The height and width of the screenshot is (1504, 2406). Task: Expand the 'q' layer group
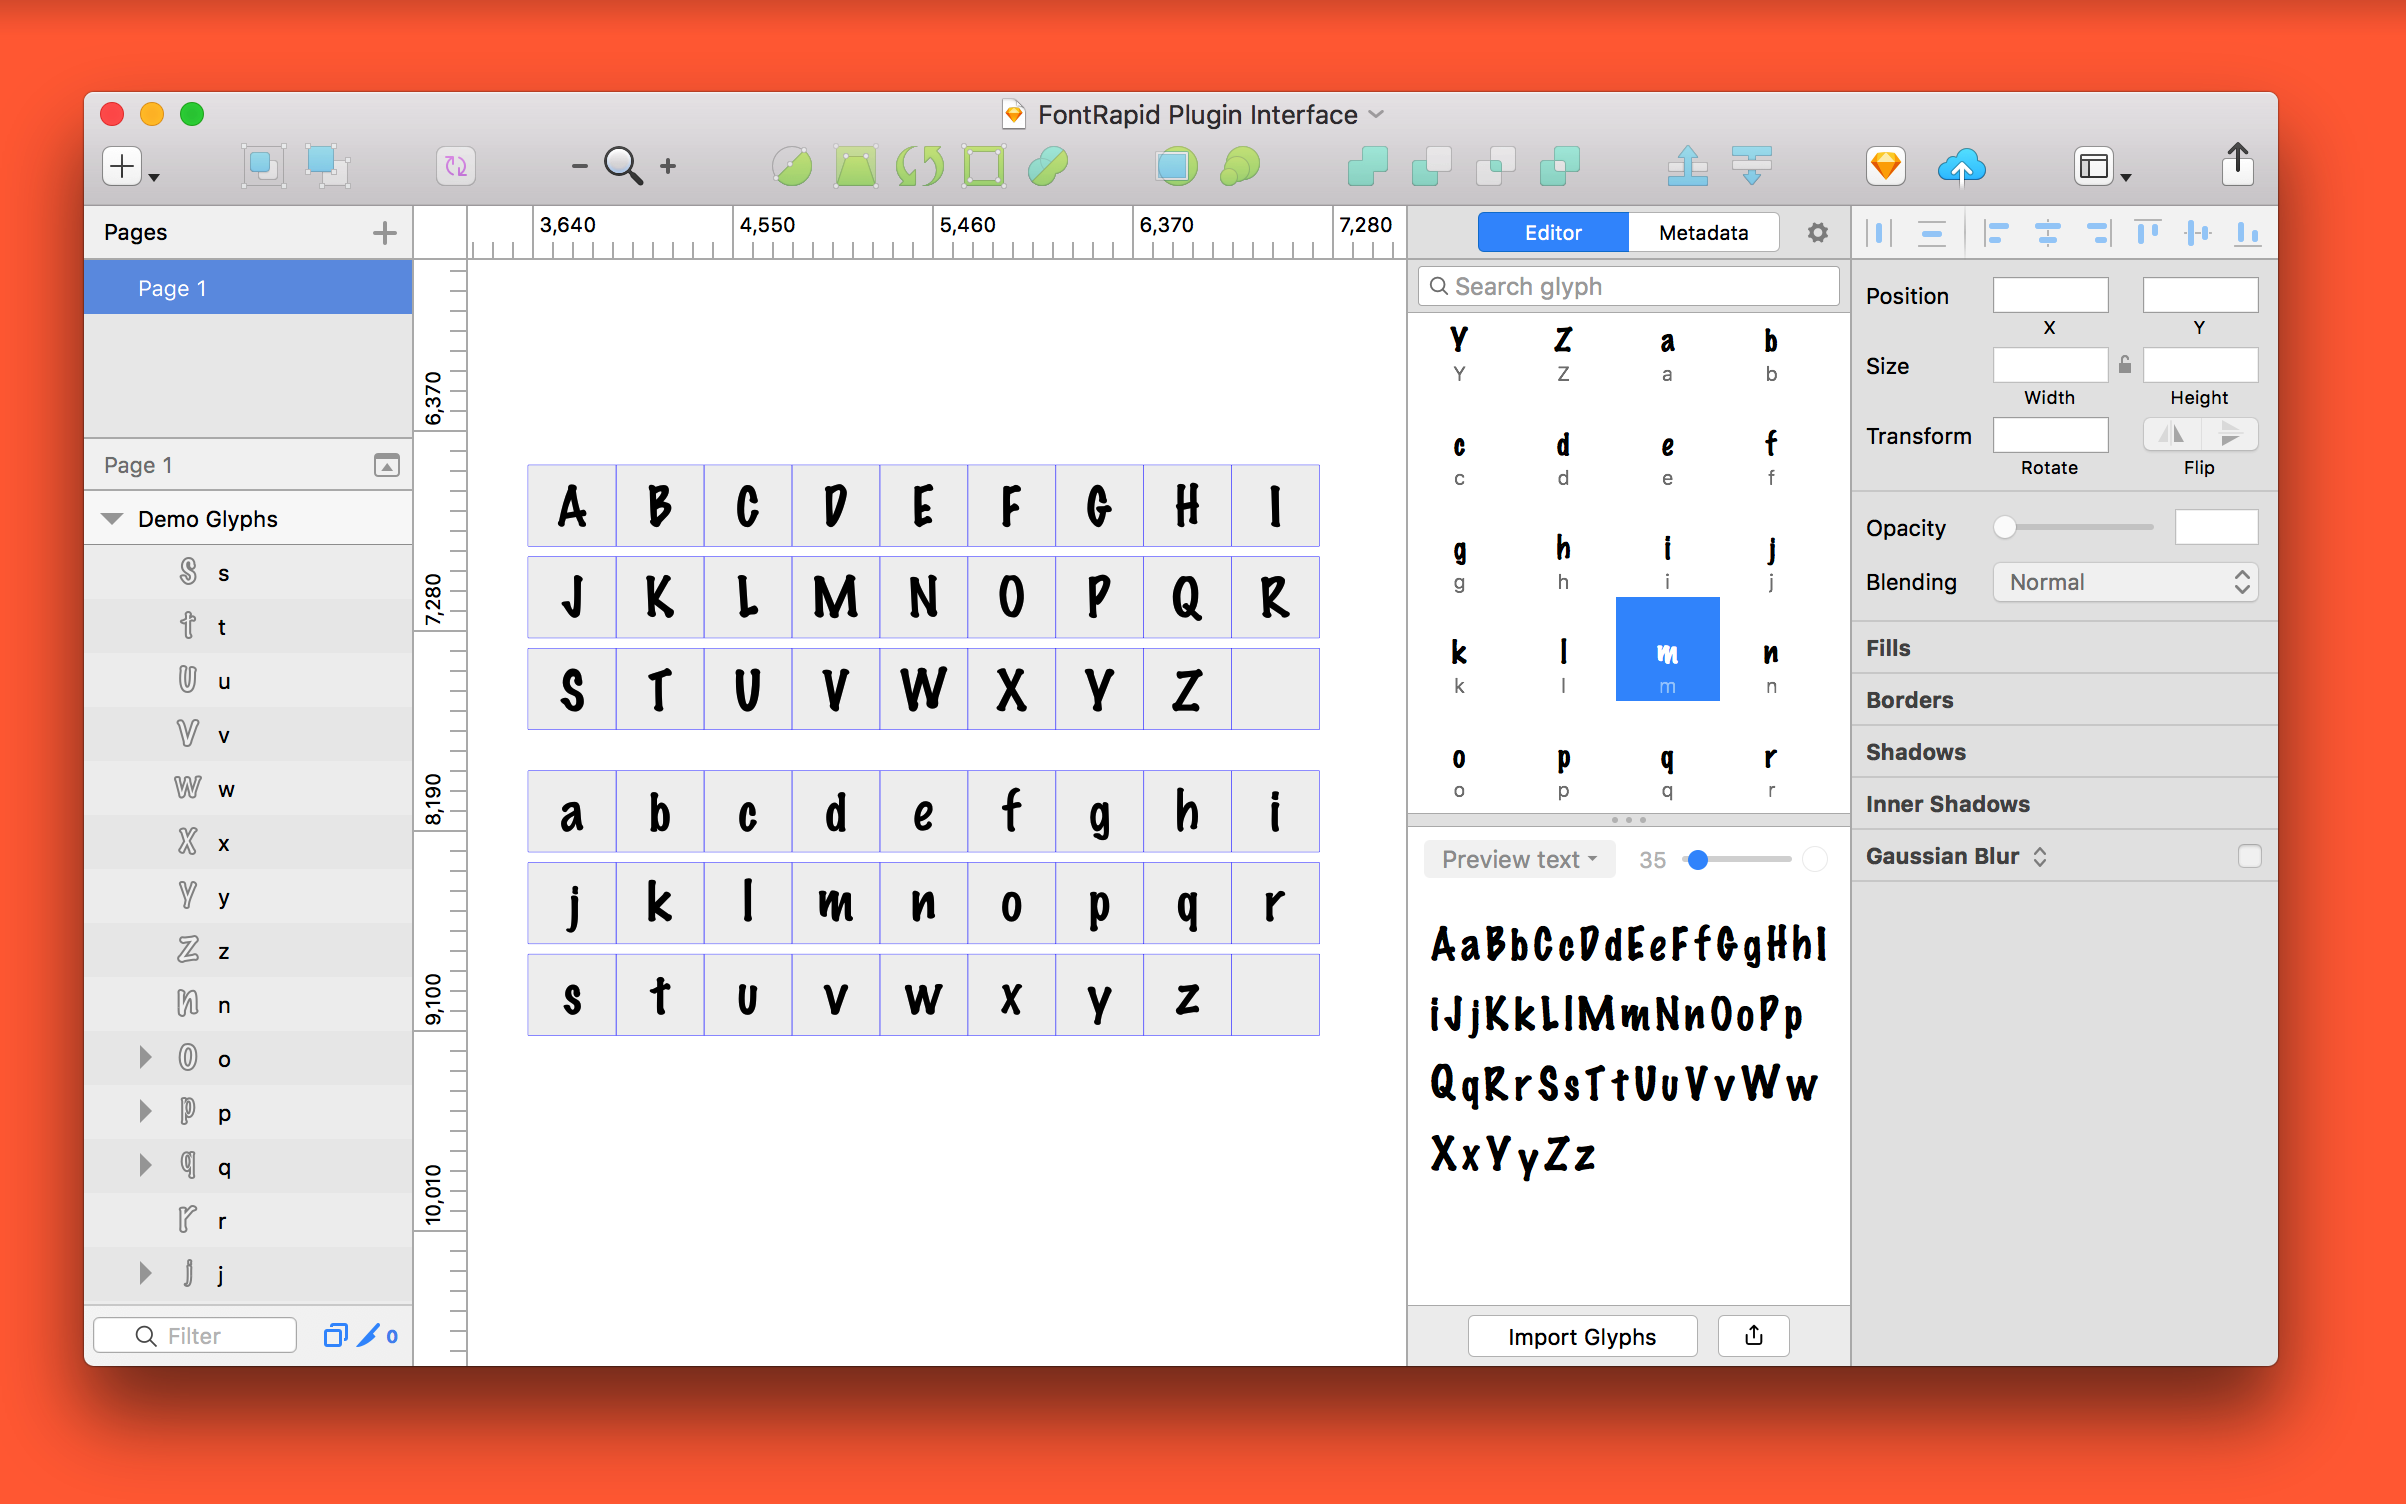(145, 1165)
